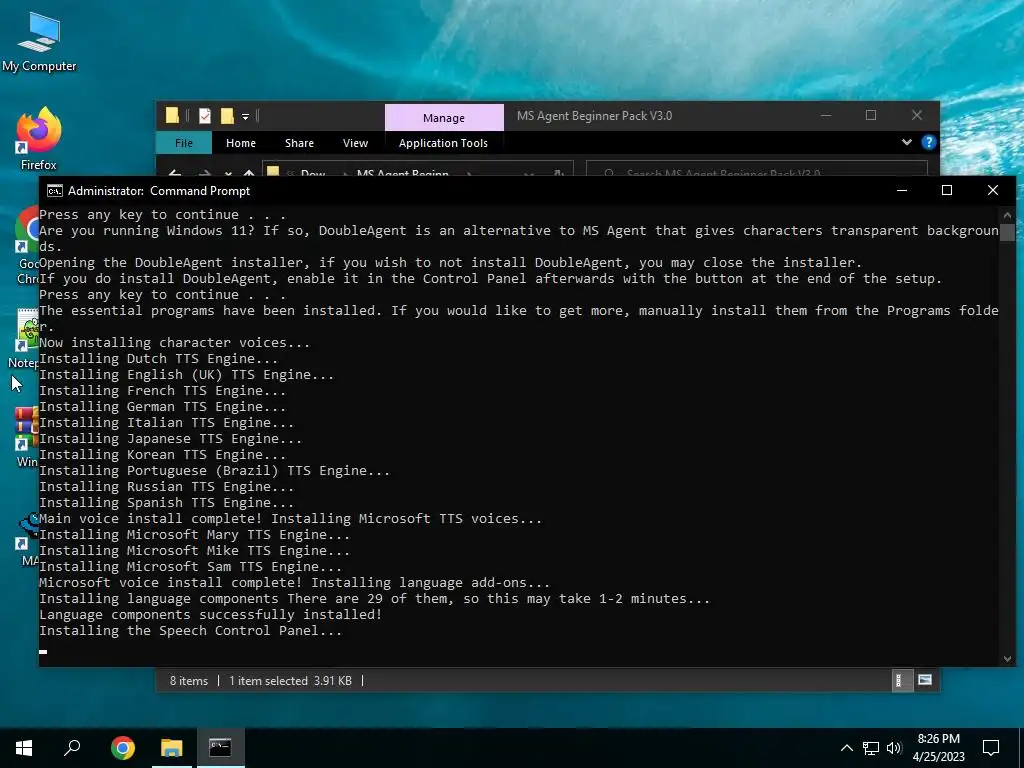Image resolution: width=1024 pixels, height=768 pixels.
Task: Open network status tray icon
Action: (871, 748)
